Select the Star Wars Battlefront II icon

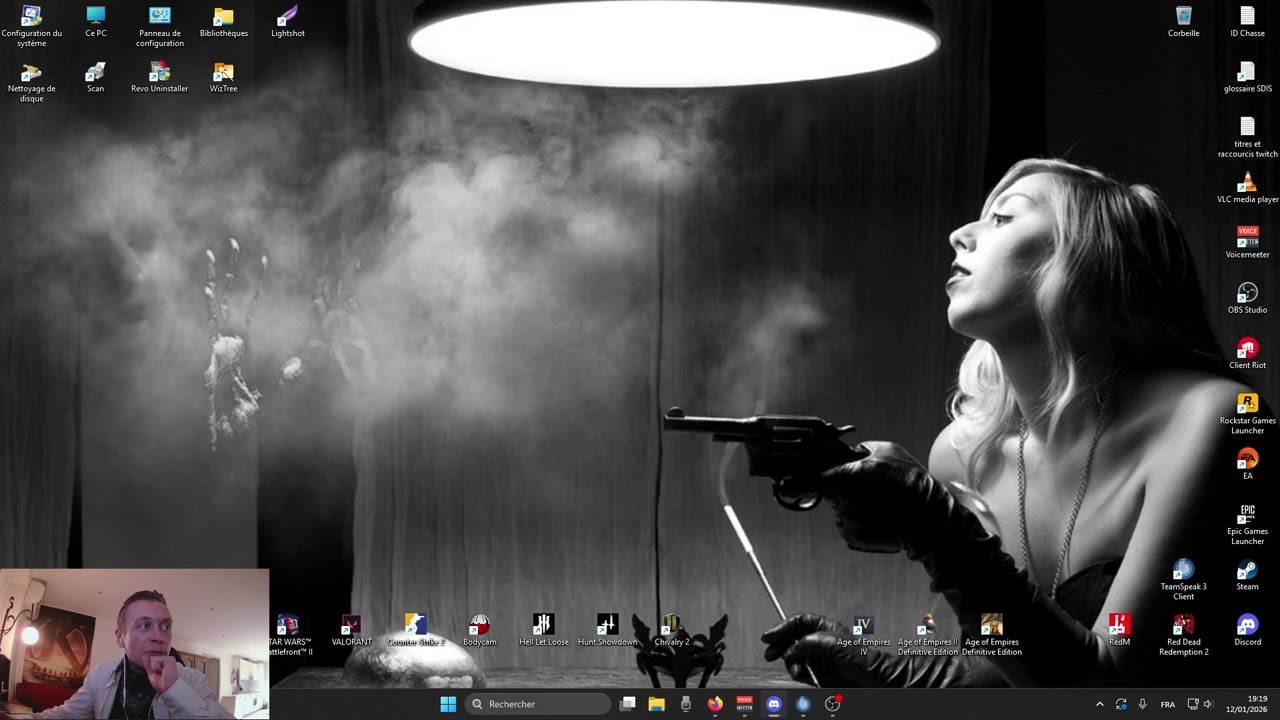point(289,635)
